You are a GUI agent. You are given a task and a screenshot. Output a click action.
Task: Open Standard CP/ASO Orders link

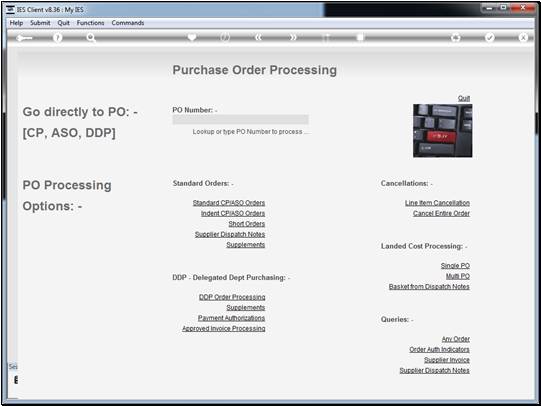pos(229,203)
